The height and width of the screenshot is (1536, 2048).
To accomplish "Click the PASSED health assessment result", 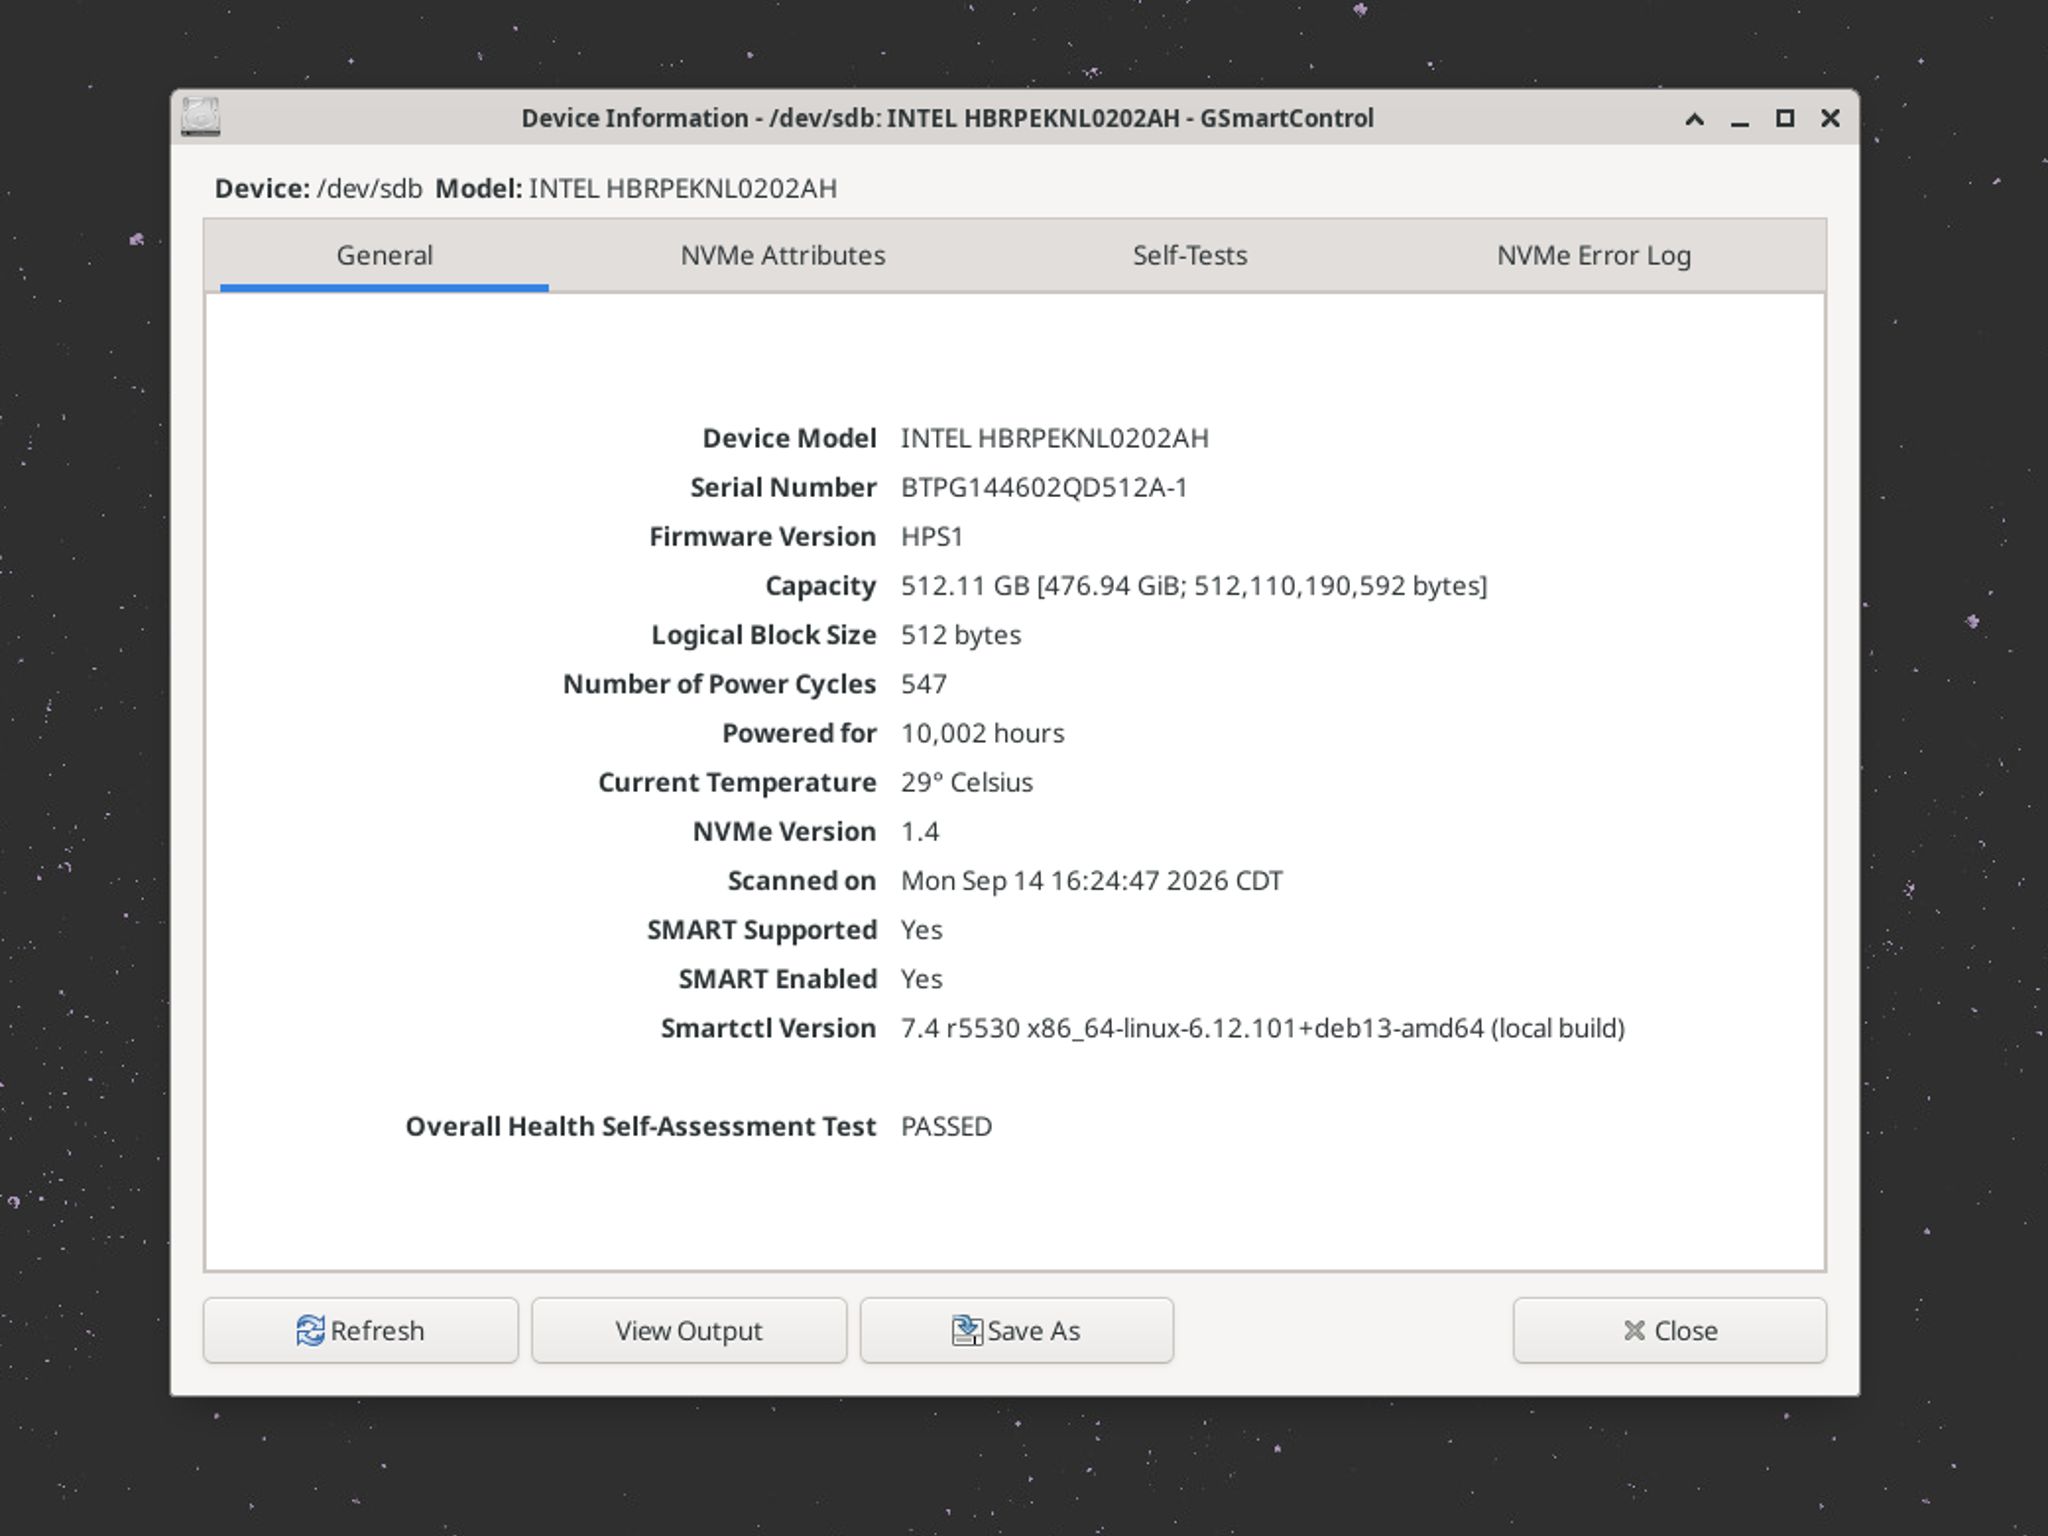I will [x=947, y=1127].
